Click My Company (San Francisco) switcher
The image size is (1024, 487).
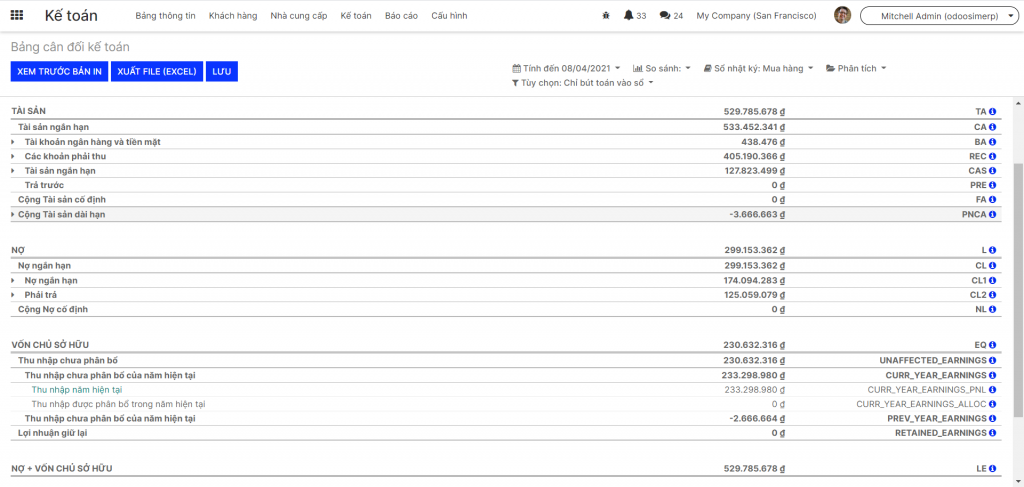click(756, 16)
